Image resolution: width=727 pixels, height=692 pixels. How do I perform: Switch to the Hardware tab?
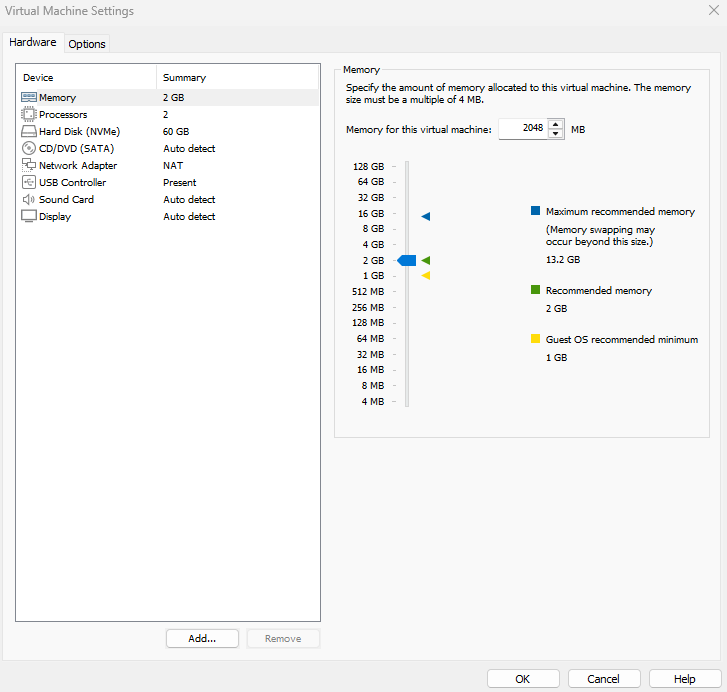point(33,42)
